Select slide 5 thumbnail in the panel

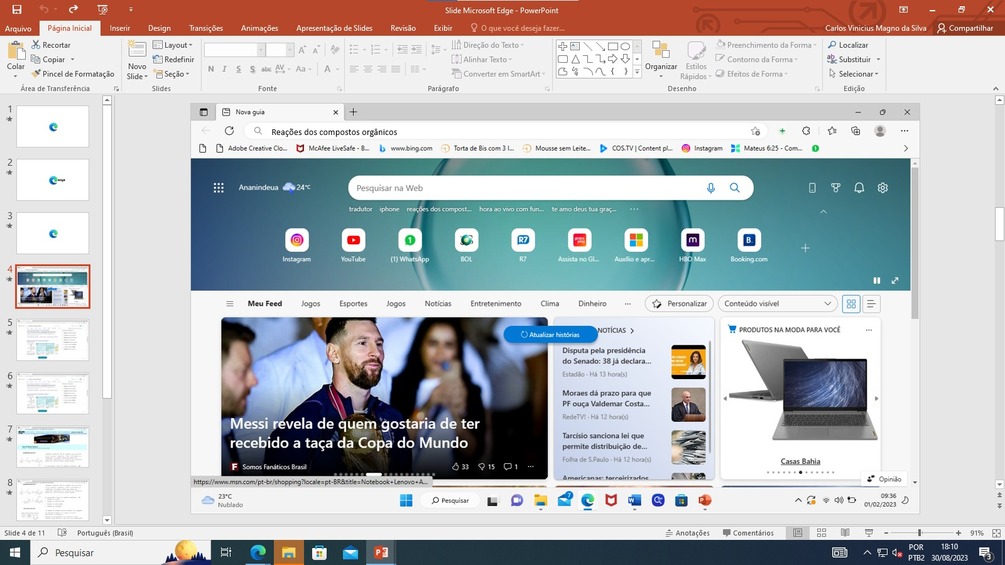53,340
